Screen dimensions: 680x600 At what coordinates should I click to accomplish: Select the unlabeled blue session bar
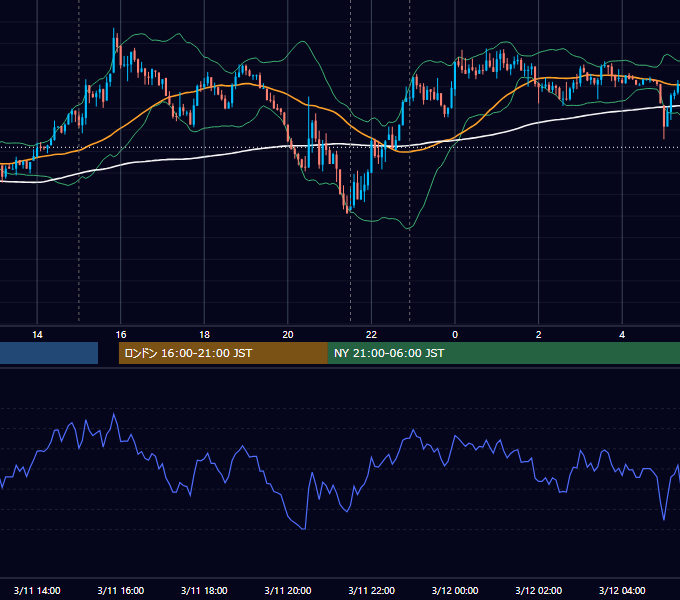[x=49, y=353]
